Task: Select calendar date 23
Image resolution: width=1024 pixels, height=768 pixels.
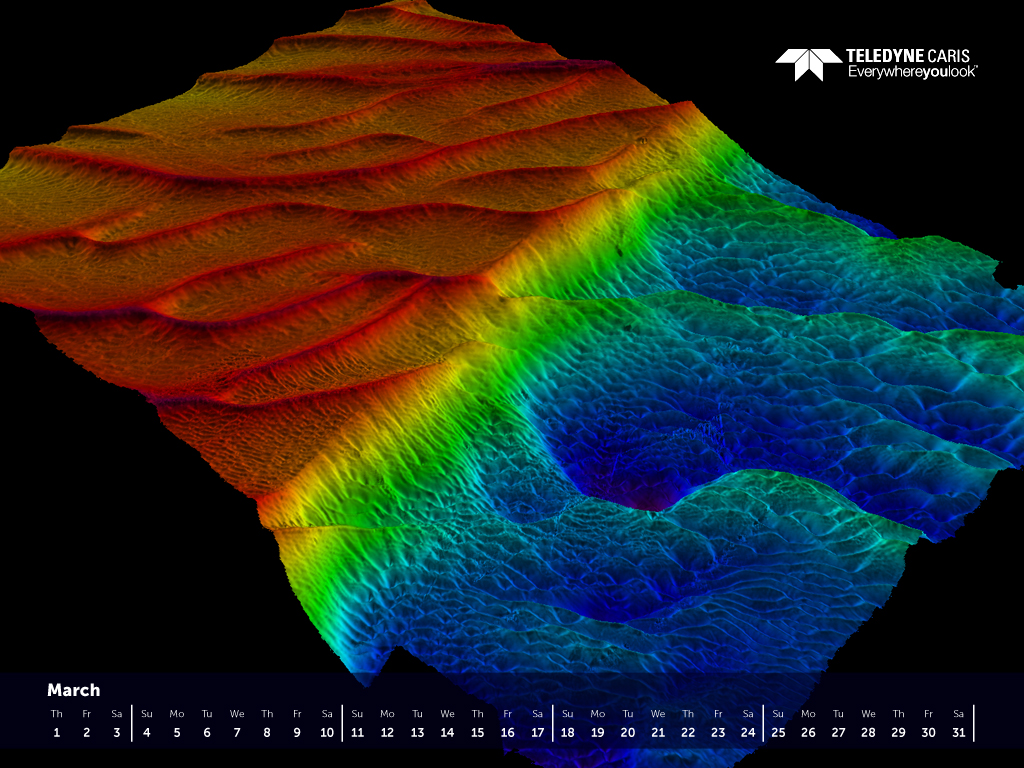Action: point(718,733)
